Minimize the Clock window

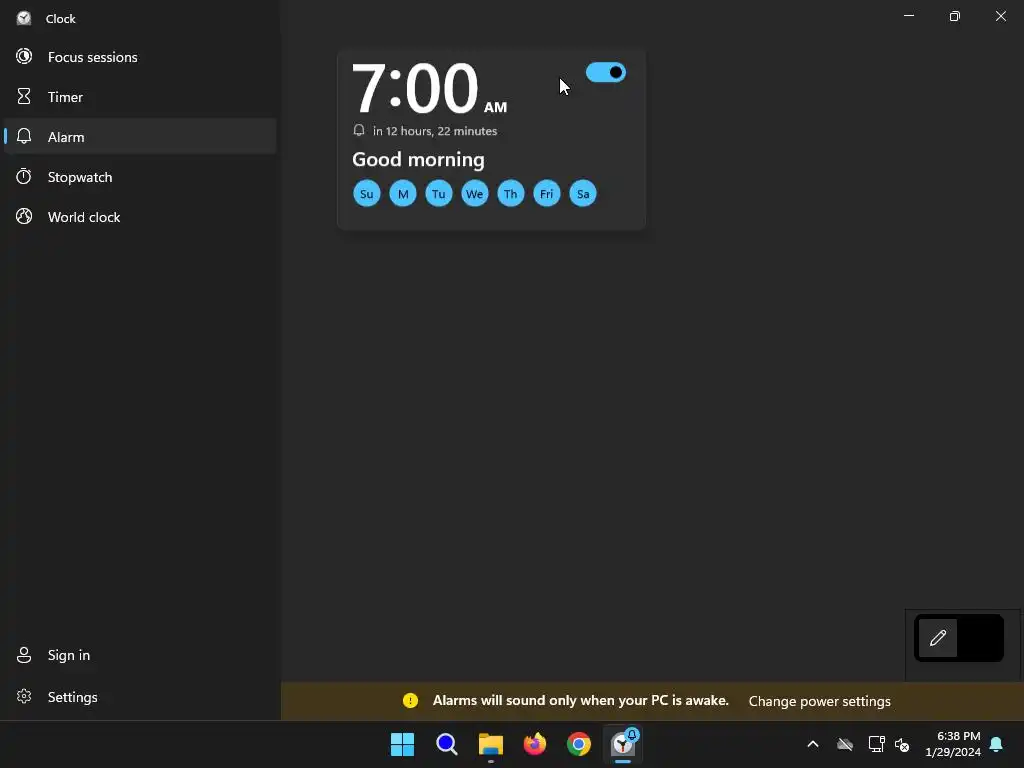(x=909, y=16)
